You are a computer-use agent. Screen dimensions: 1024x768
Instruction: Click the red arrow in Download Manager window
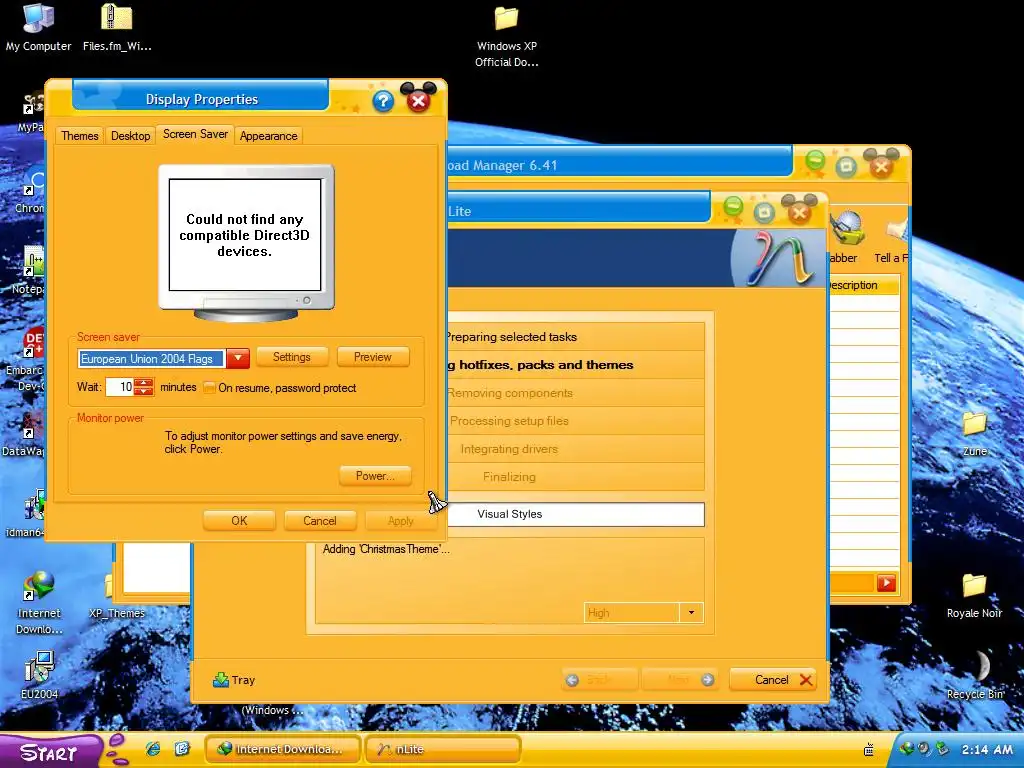coord(886,583)
